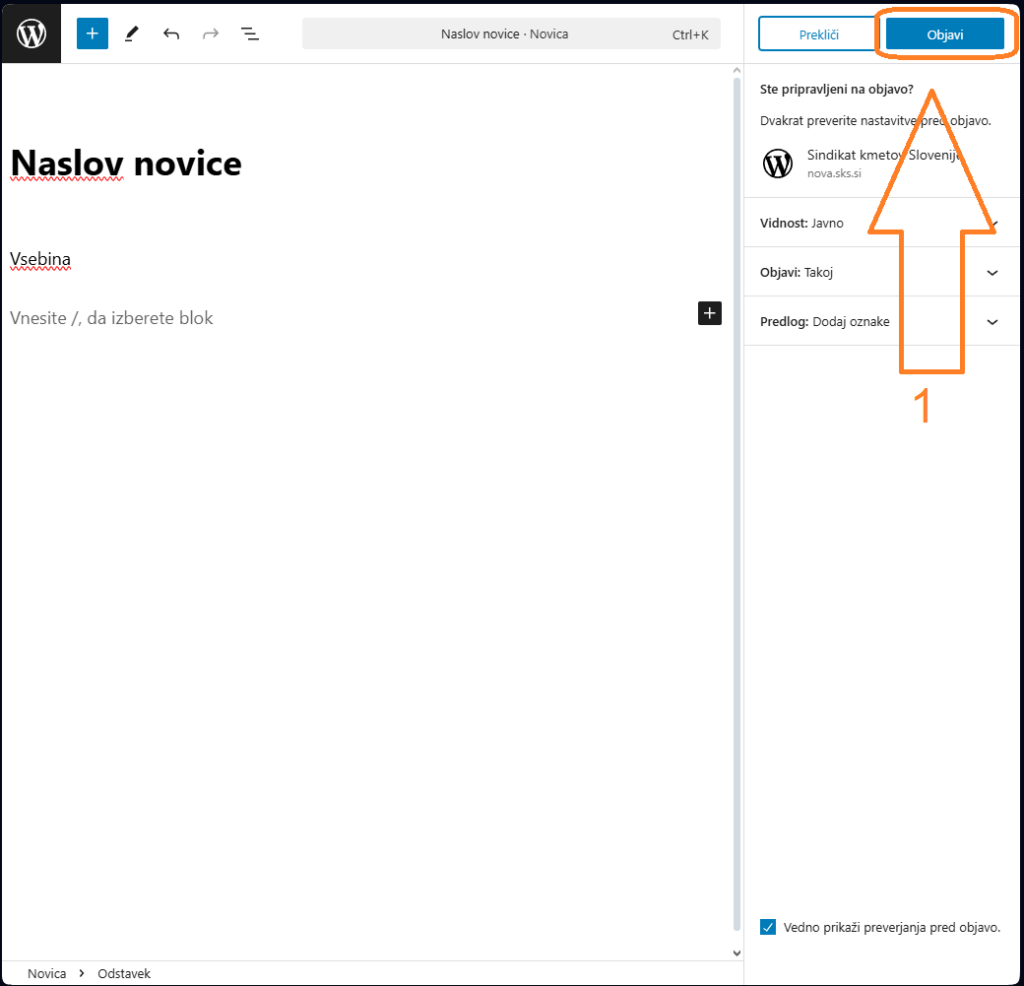Click the Prekliči button

pyautogui.click(x=818, y=34)
